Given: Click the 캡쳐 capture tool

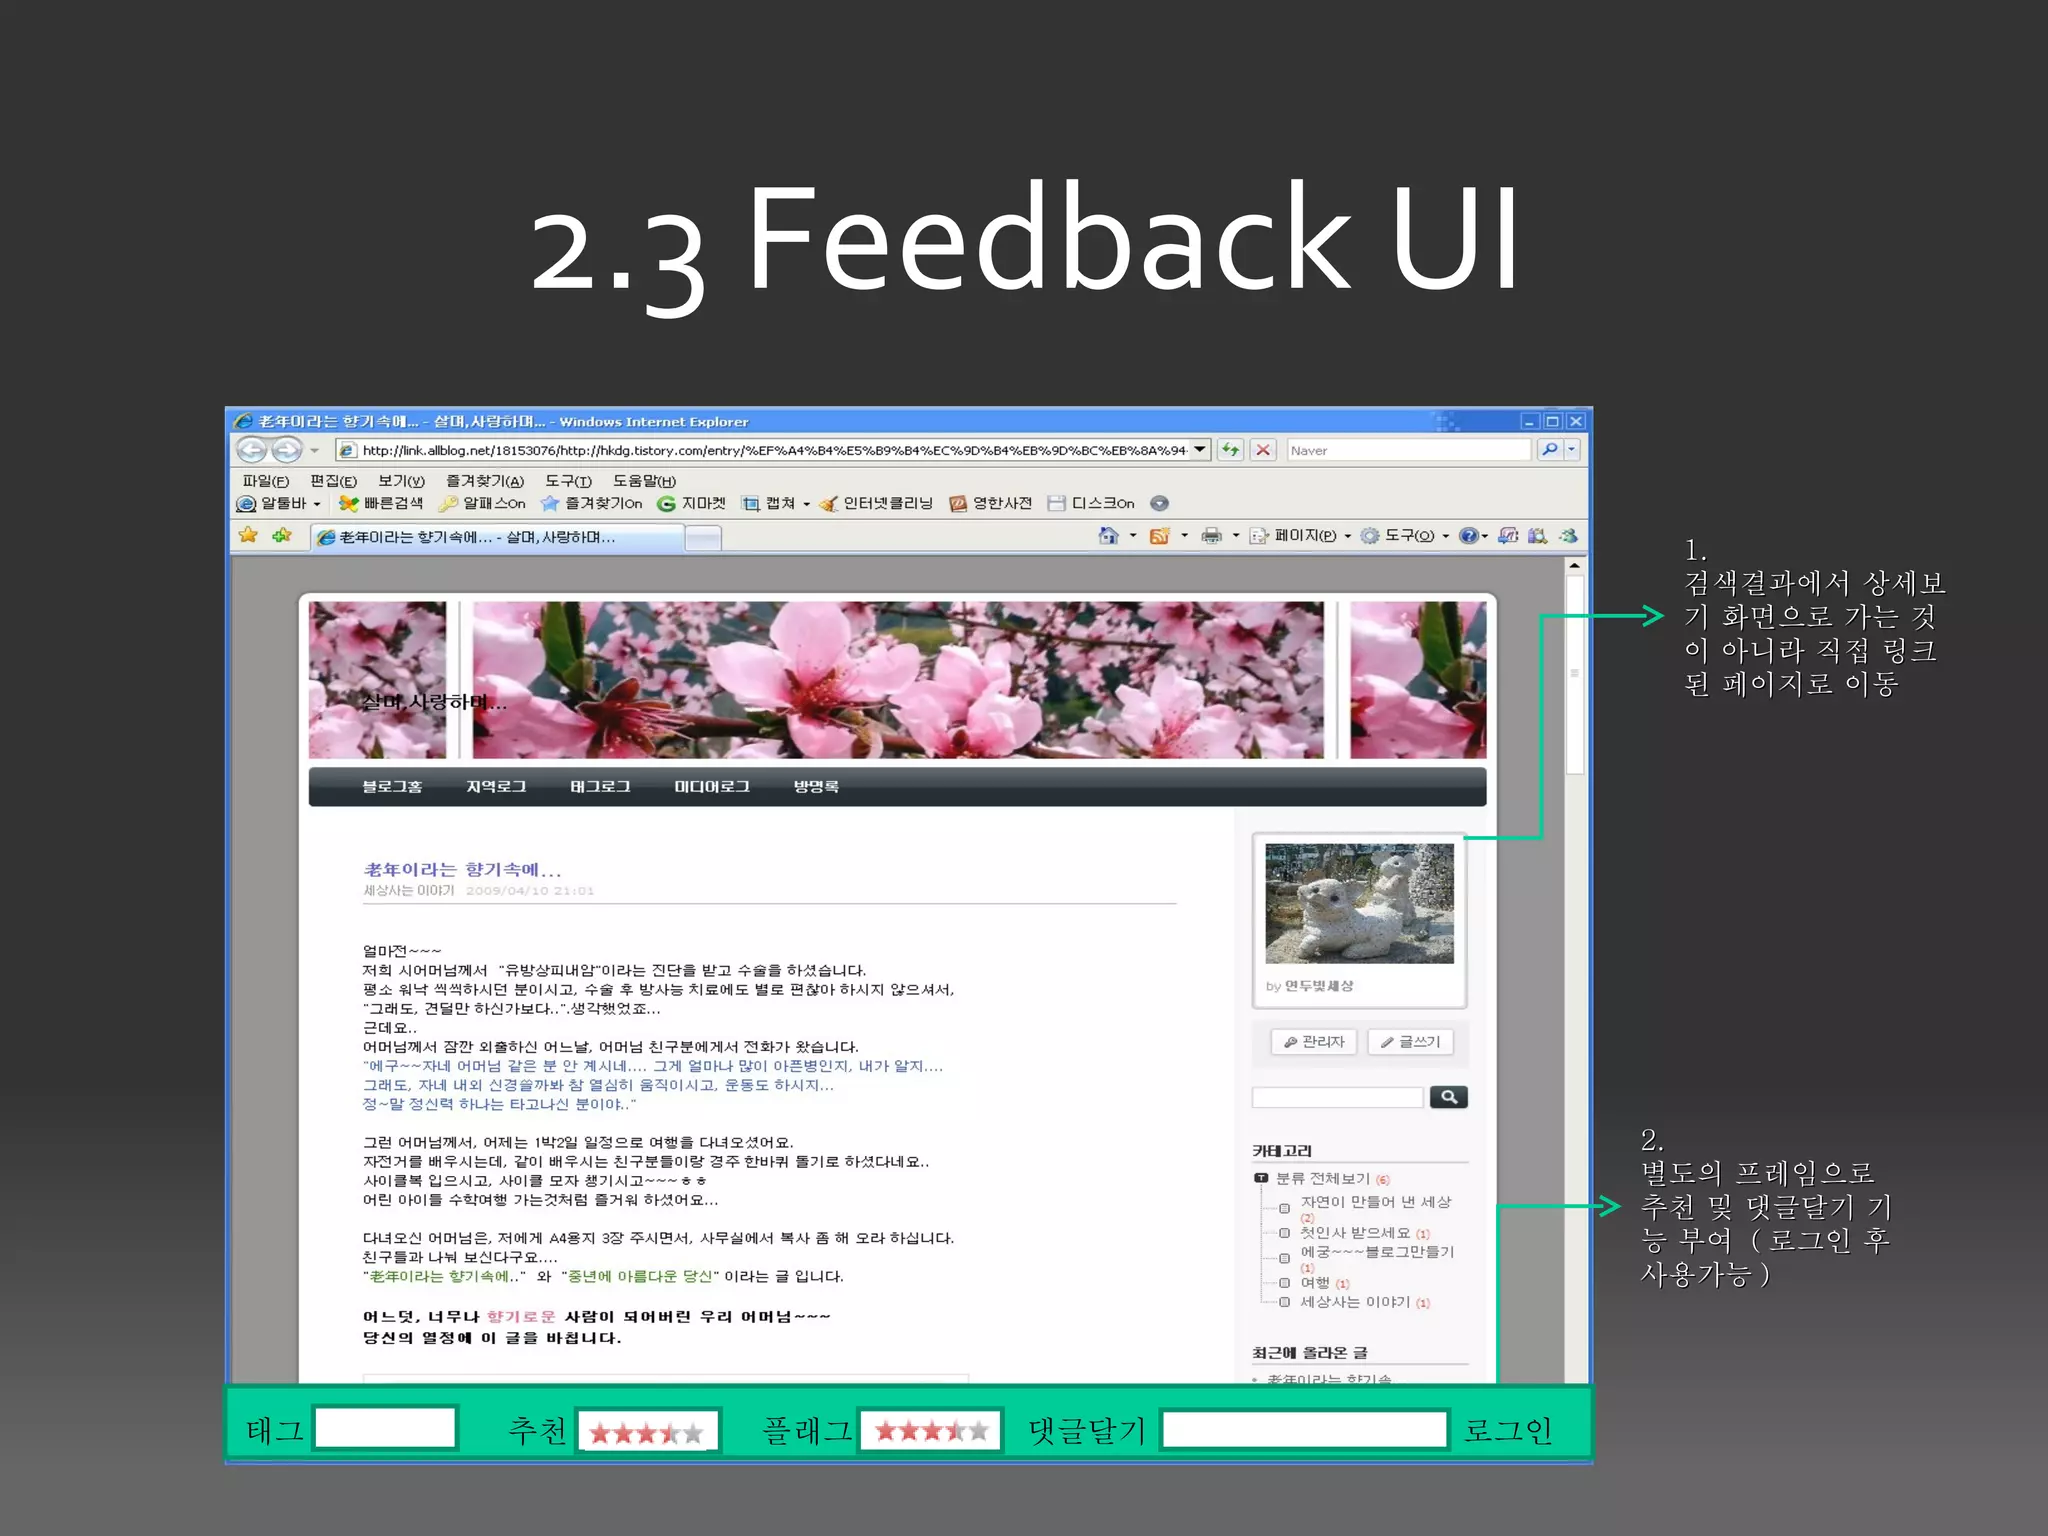Looking at the screenshot, I should [x=768, y=504].
